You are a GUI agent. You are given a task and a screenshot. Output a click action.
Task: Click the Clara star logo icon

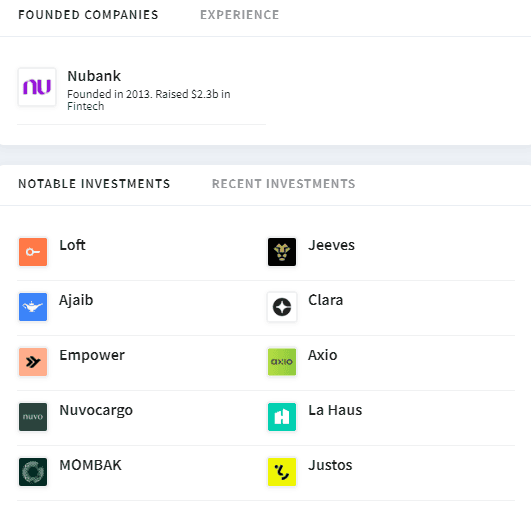(282, 307)
